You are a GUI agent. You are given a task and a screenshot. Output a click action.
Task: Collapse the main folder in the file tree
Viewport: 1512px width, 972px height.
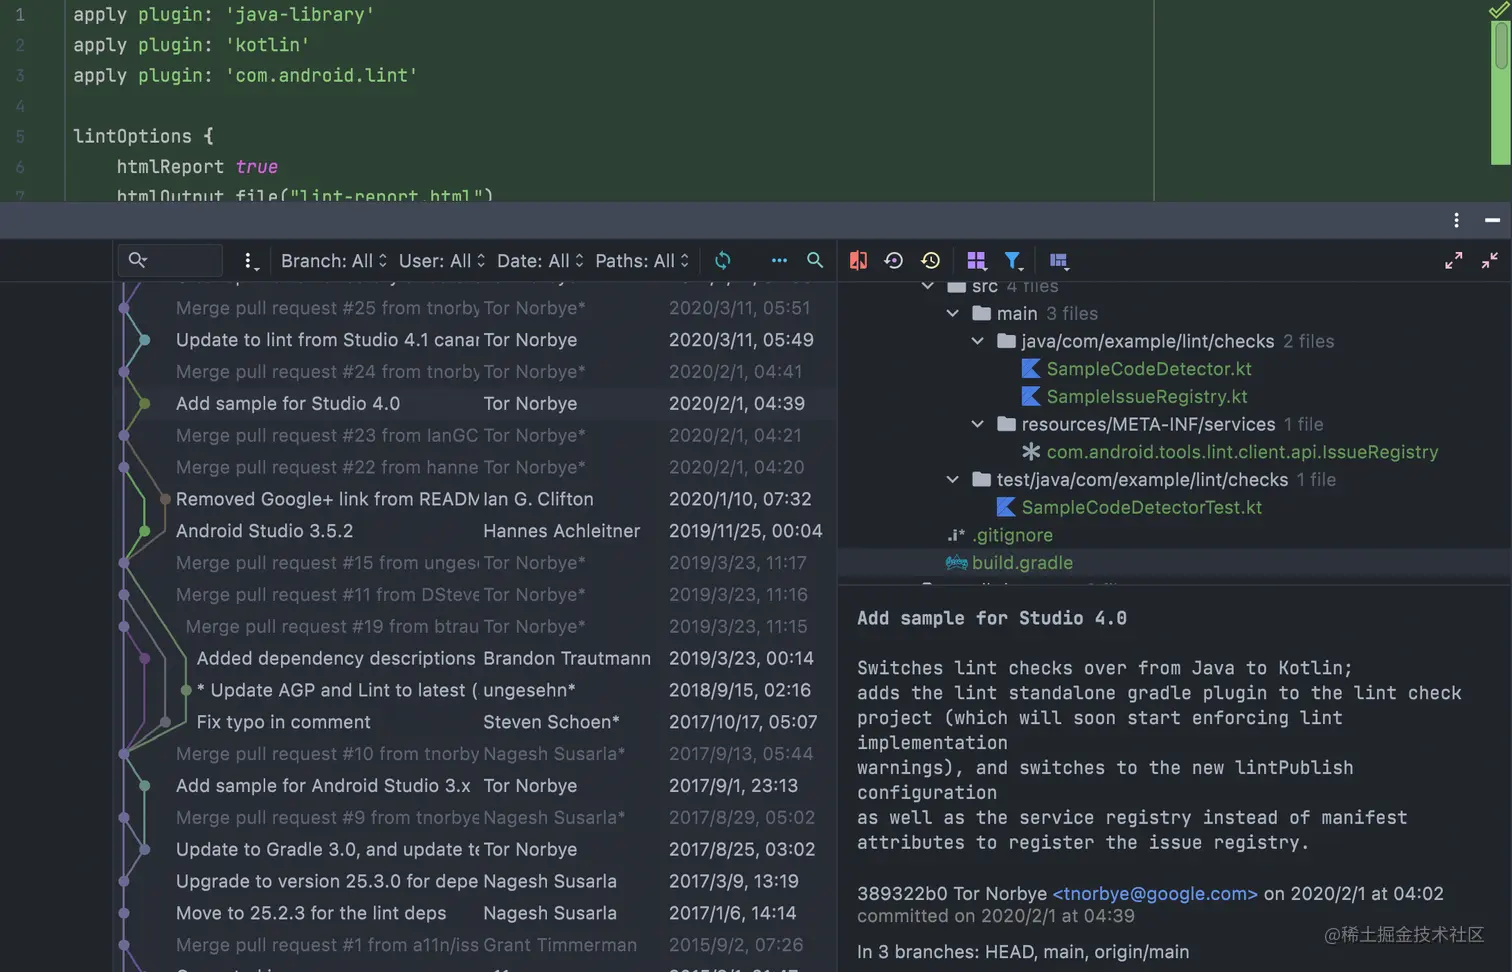pos(952,313)
